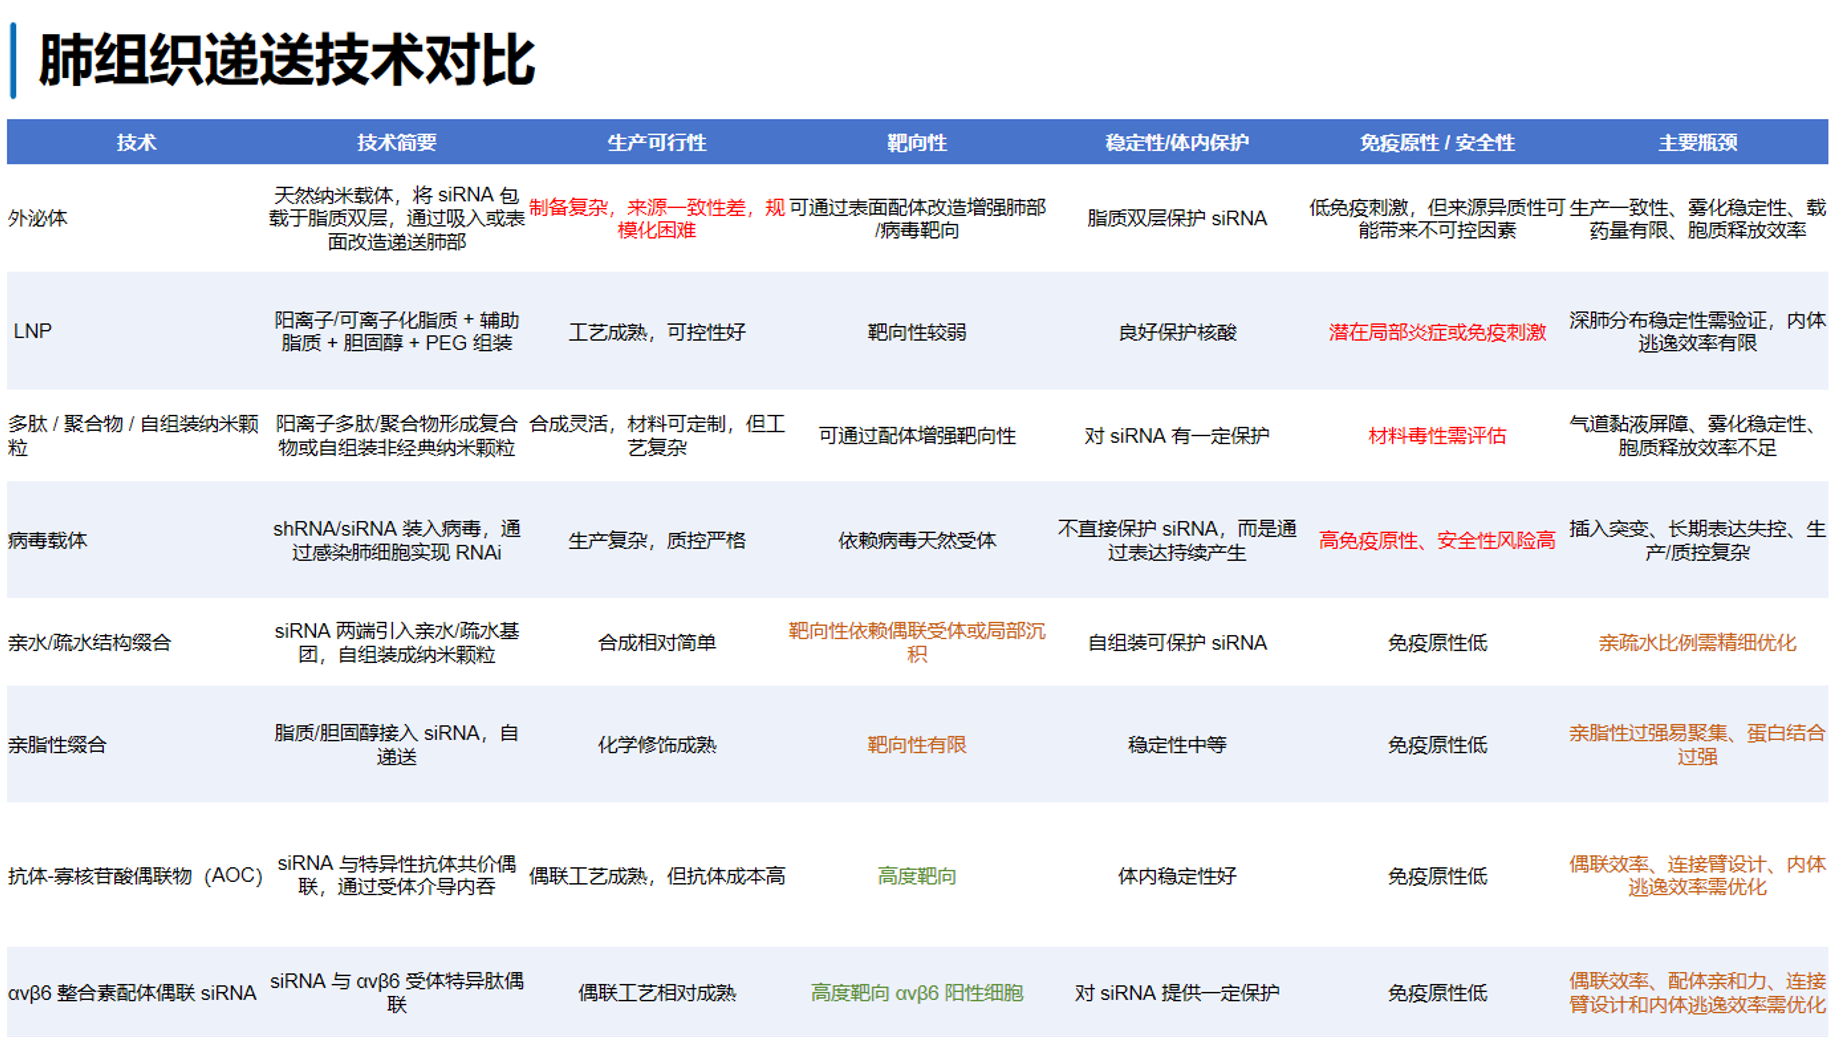Click the 抗体-寡核苷酸偶联物（AOC）row label
Screen dimensions: 1838x1037
tap(135, 876)
